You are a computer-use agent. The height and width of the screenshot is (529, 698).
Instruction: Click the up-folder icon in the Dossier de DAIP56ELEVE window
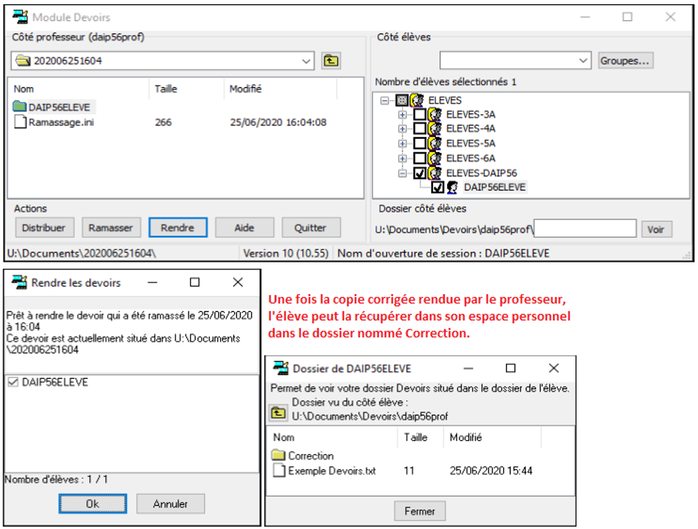click(x=279, y=412)
